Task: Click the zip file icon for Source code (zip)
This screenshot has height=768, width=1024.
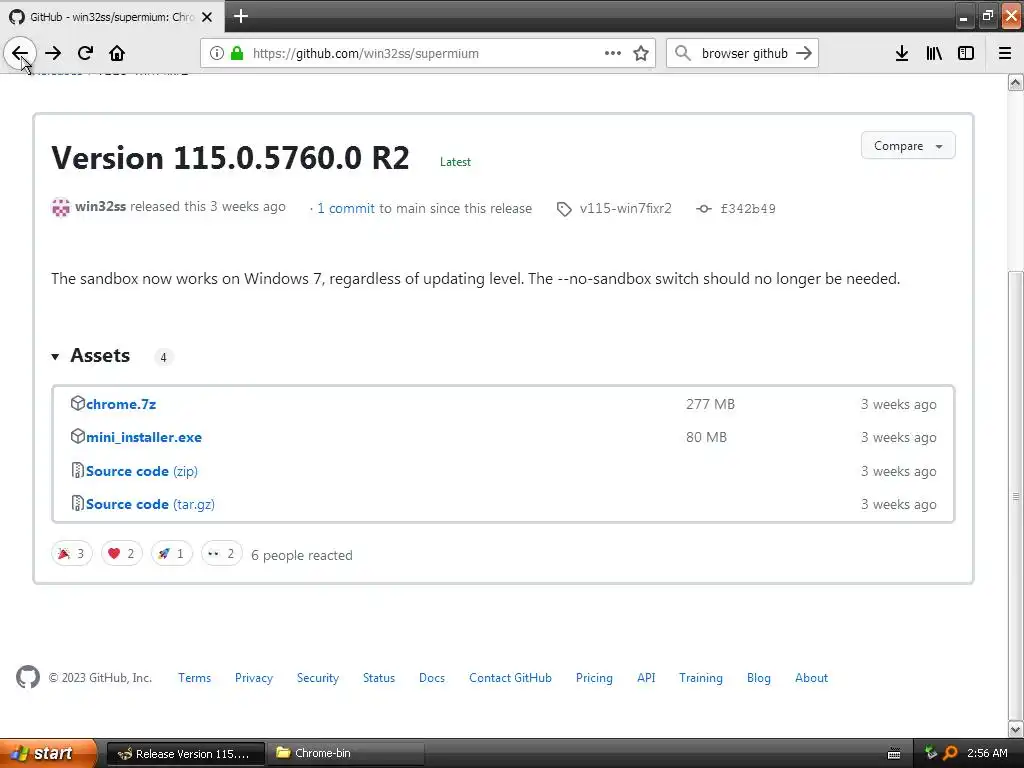Action: point(78,470)
